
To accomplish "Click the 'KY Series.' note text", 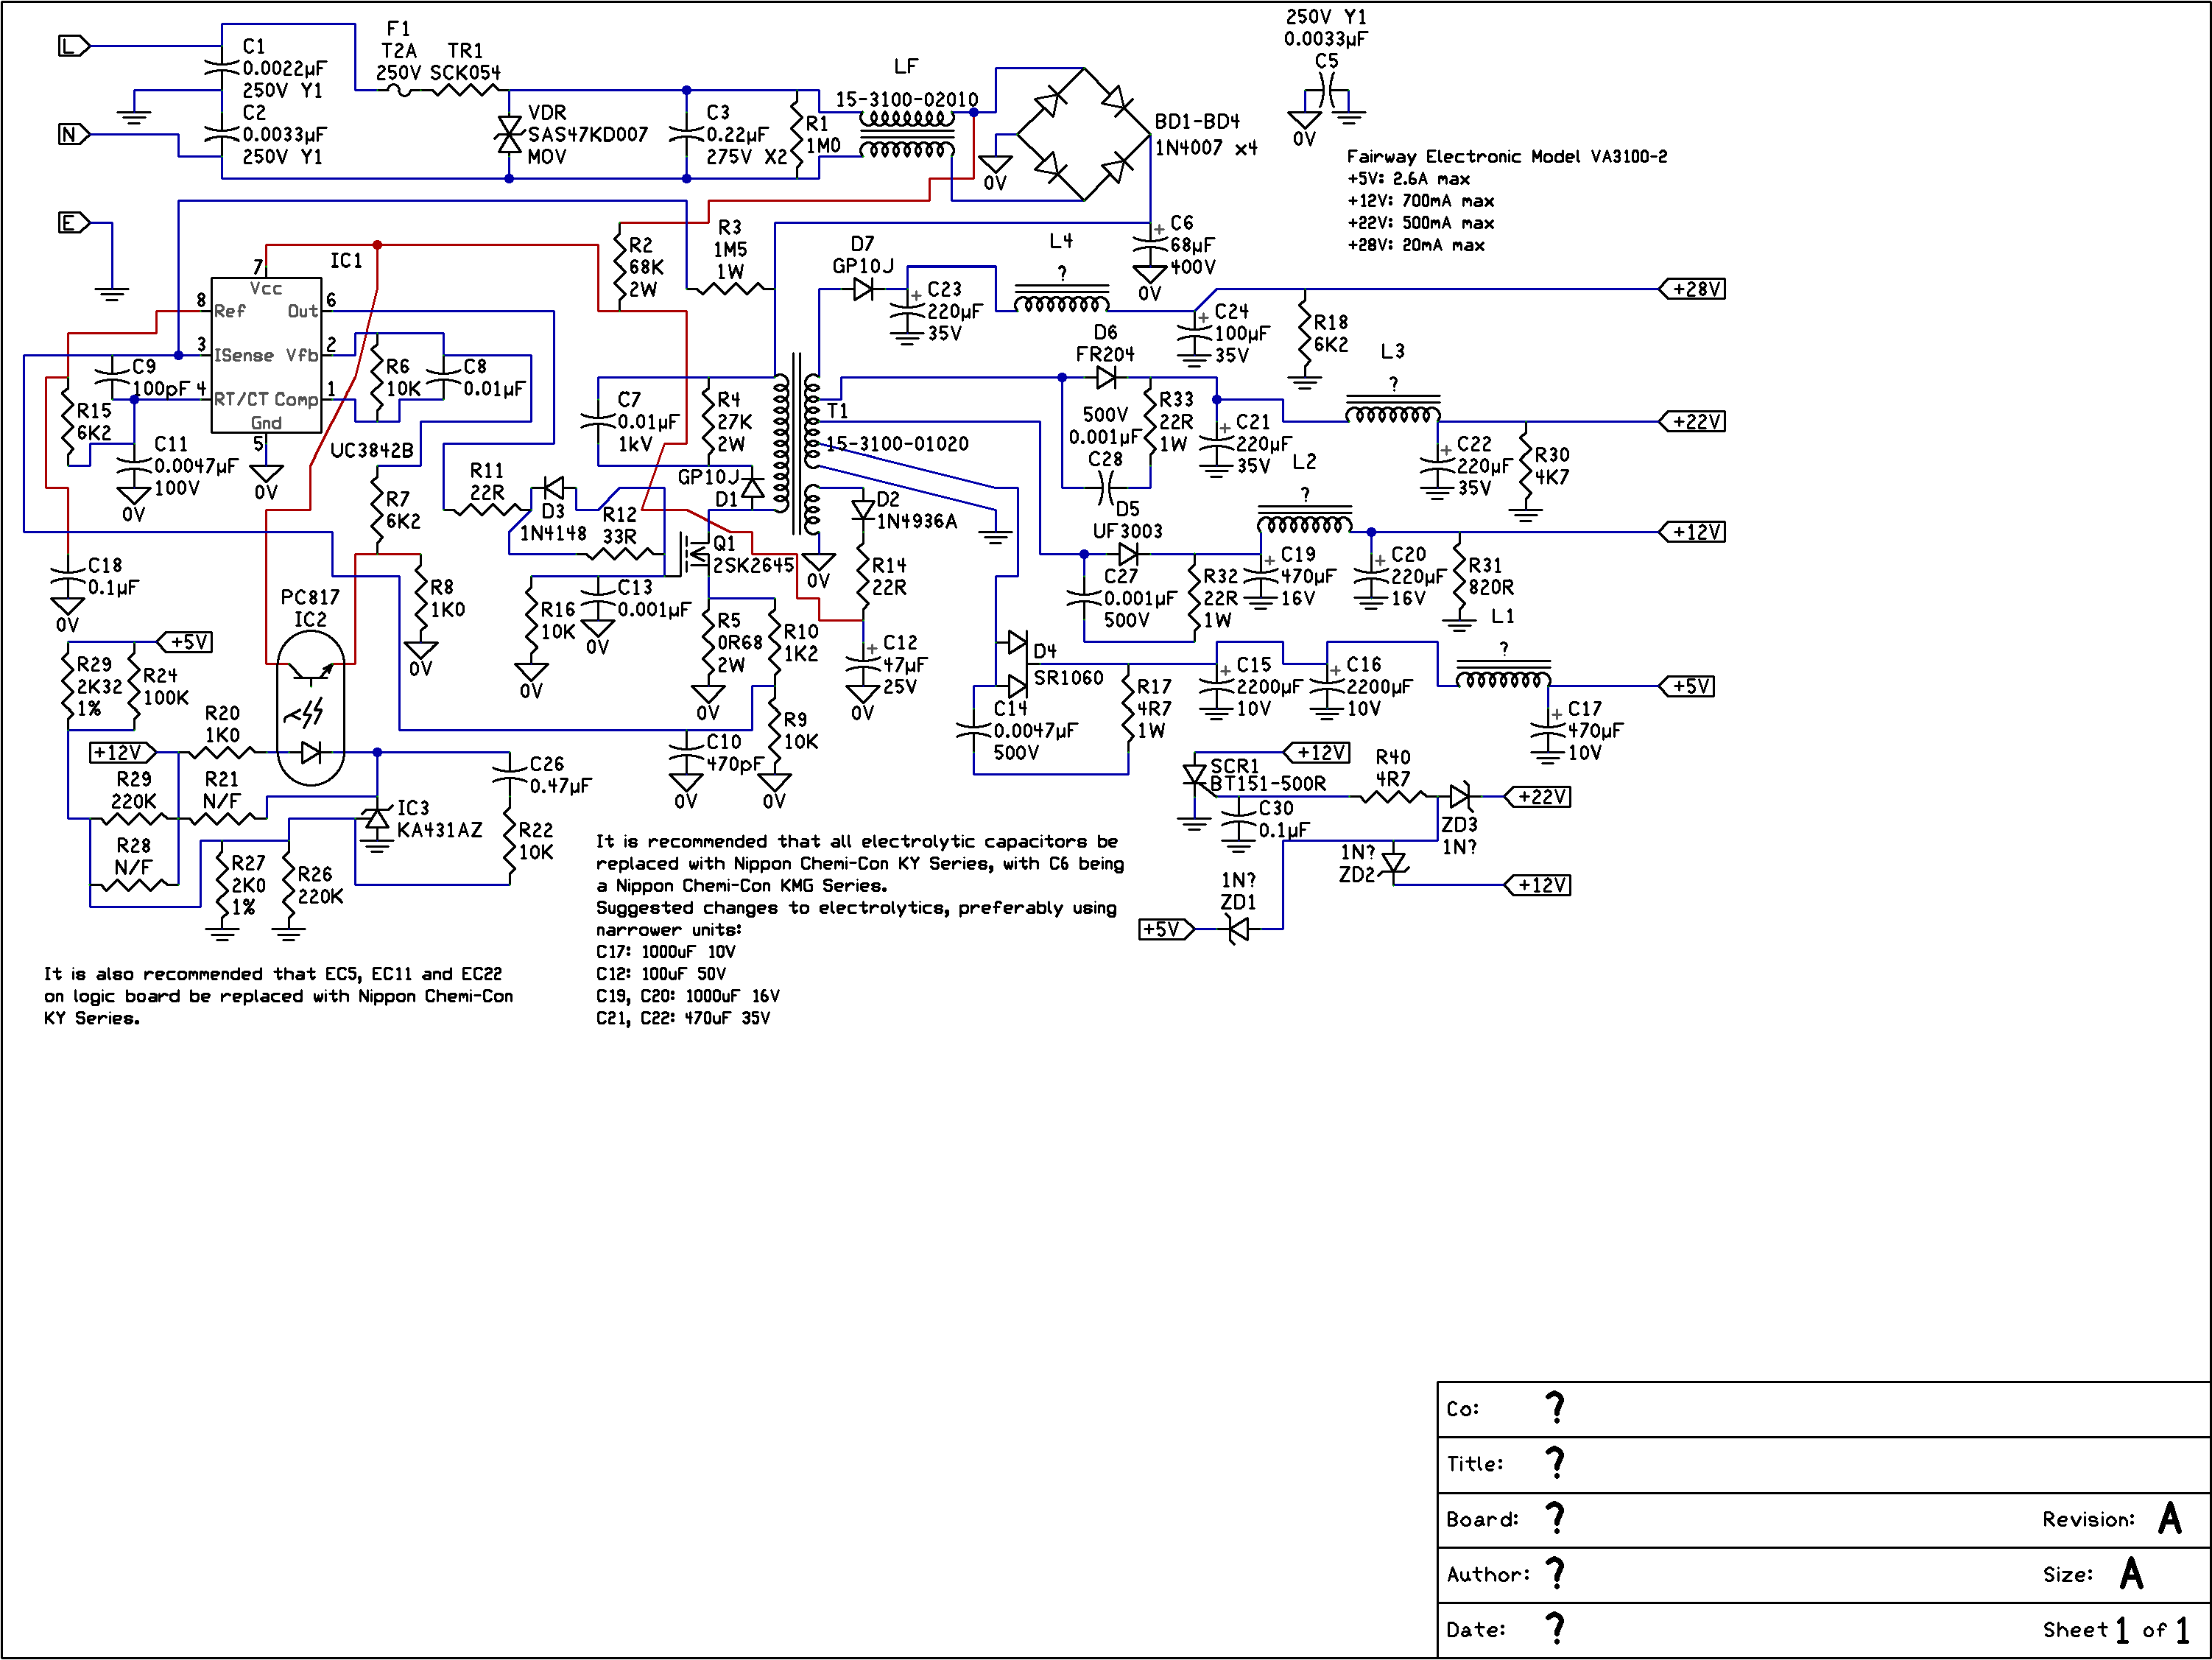I will click(x=91, y=1018).
